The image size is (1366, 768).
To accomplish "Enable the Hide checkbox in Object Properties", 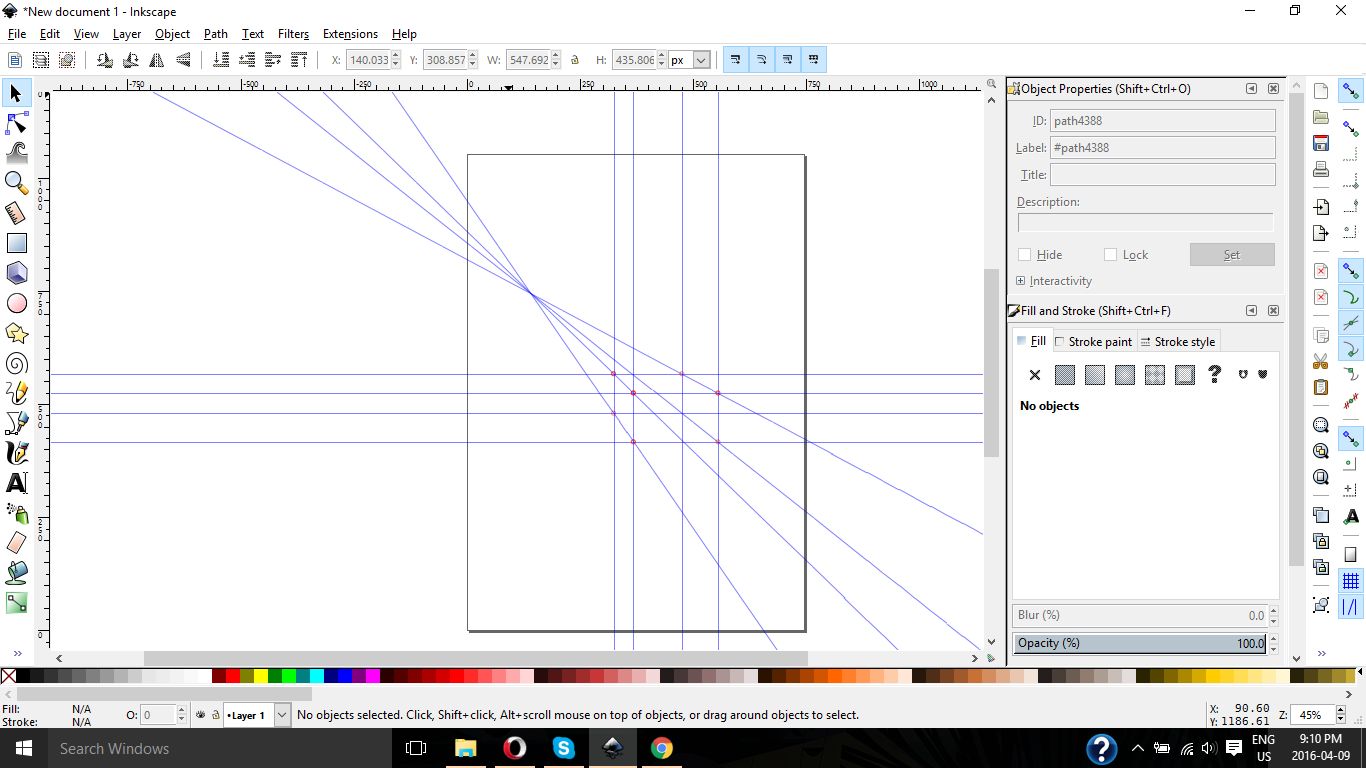I will [1024, 254].
